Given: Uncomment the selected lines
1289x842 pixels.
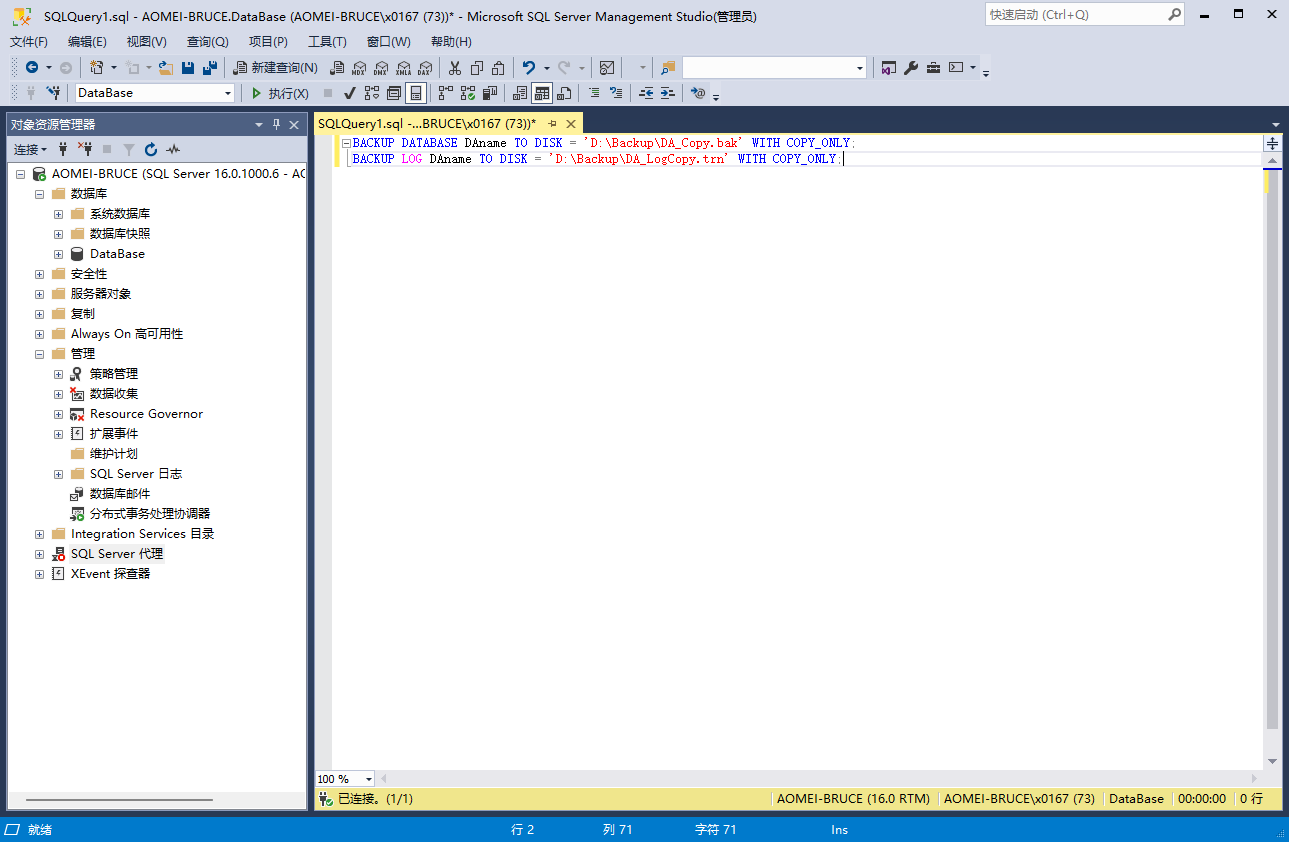Looking at the screenshot, I should pyautogui.click(x=616, y=93).
